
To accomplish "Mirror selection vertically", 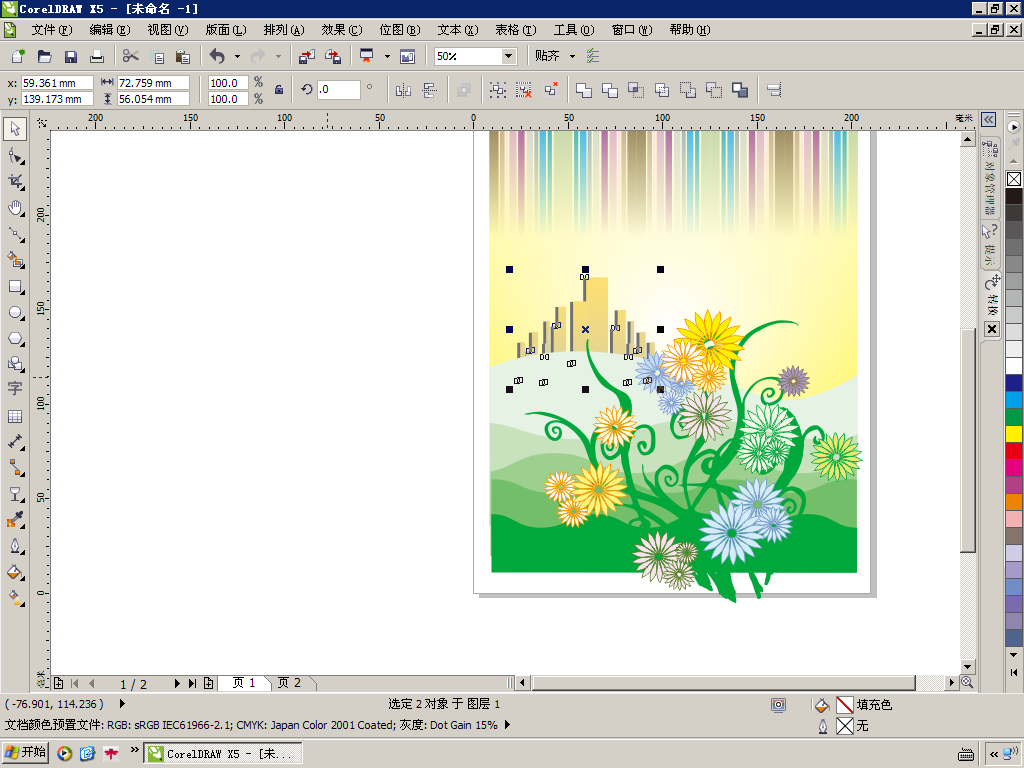I will 429,90.
